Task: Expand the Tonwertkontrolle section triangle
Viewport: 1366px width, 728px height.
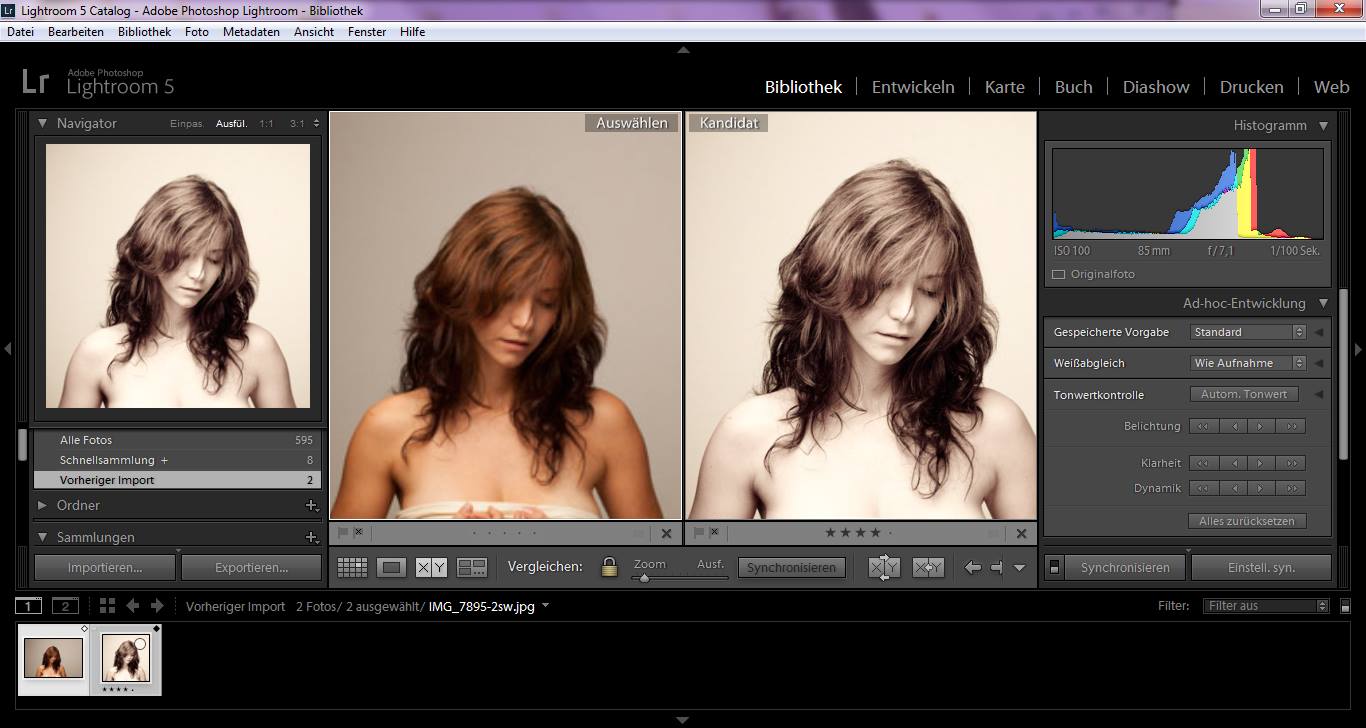Action: [x=1319, y=395]
